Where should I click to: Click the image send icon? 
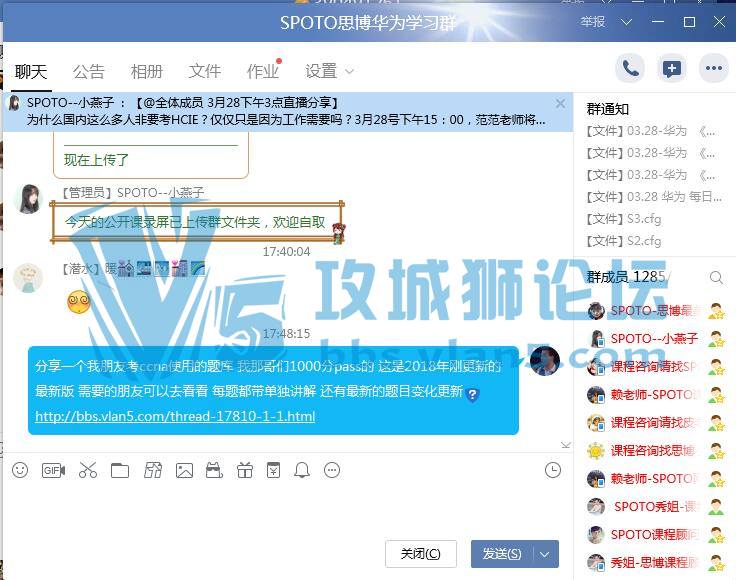point(184,470)
